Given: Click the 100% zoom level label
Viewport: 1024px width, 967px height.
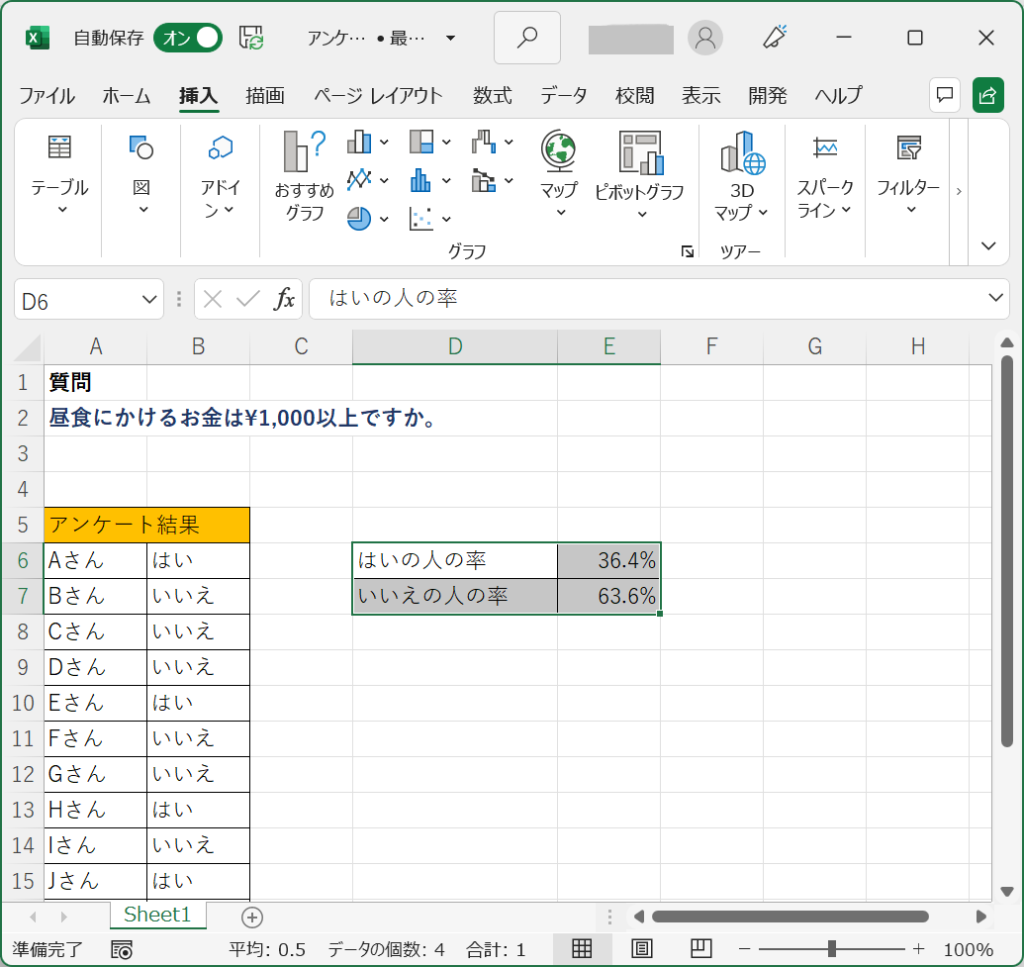Looking at the screenshot, I should [968, 949].
